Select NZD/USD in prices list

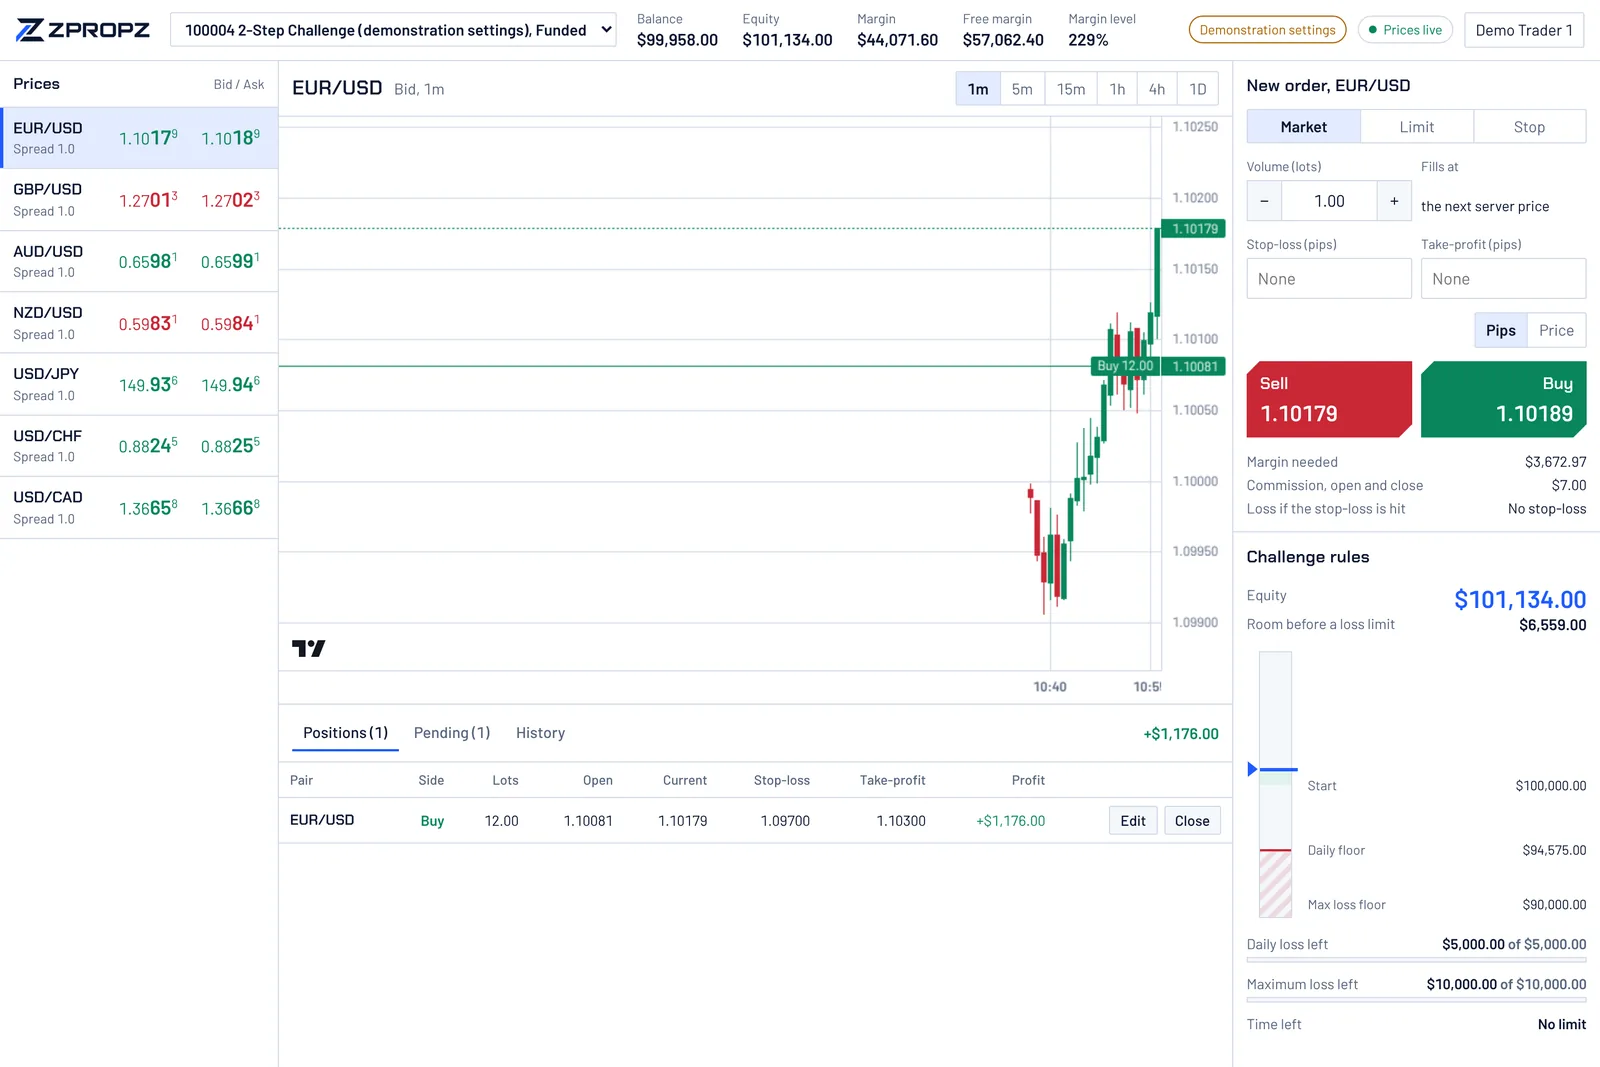139,323
